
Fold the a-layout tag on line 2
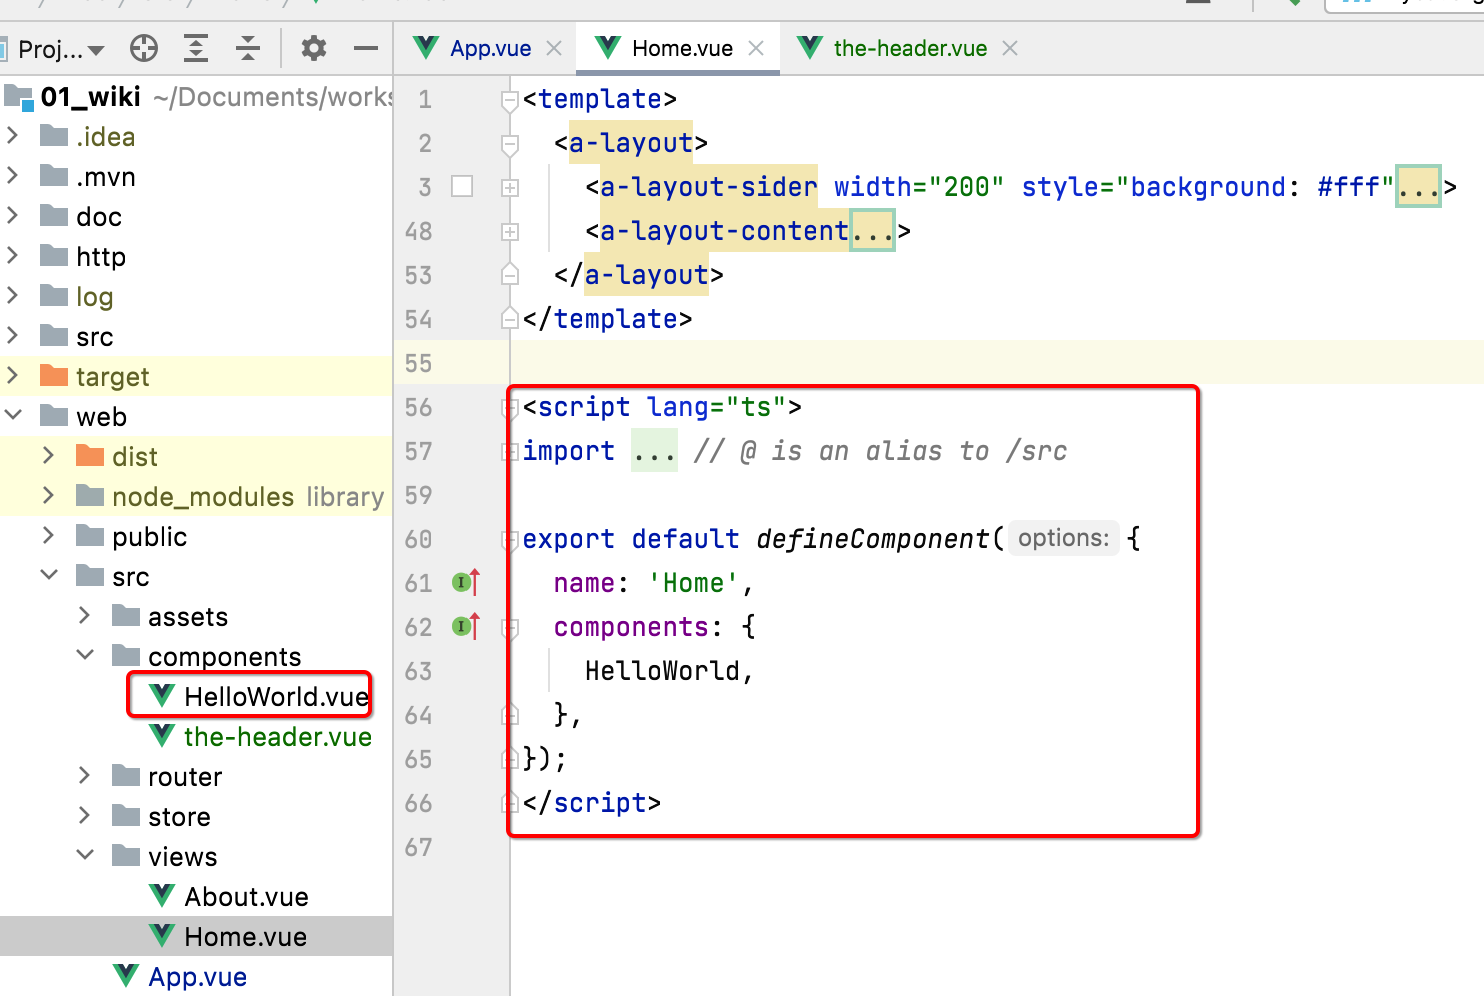click(510, 144)
